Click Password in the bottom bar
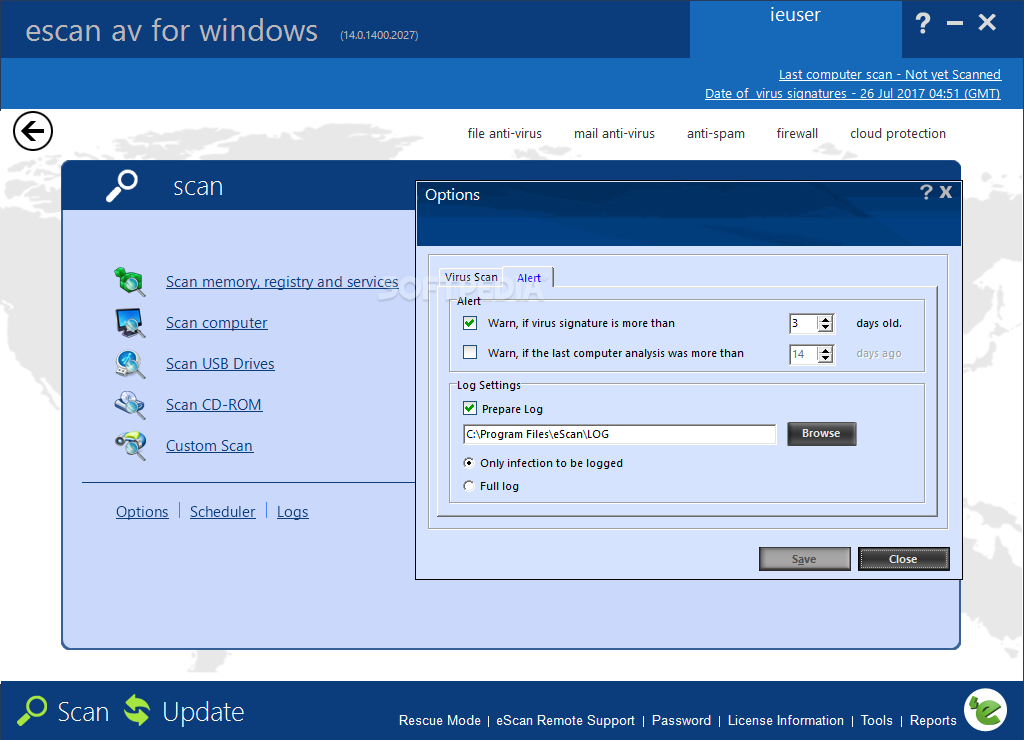1024x740 pixels. (681, 720)
